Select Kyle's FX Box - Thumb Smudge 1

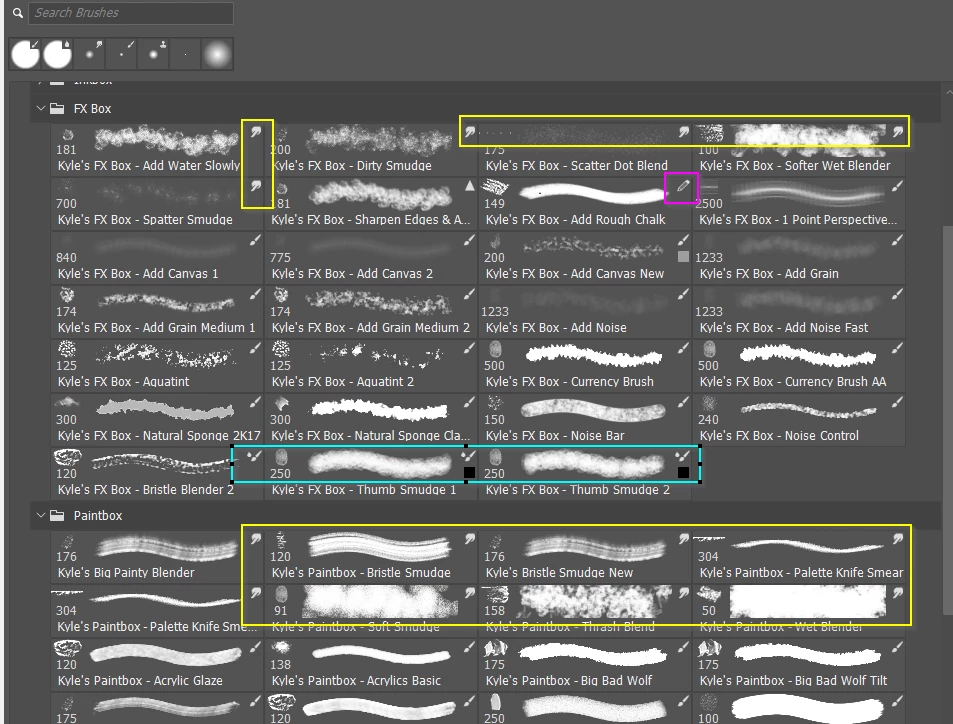371,474
